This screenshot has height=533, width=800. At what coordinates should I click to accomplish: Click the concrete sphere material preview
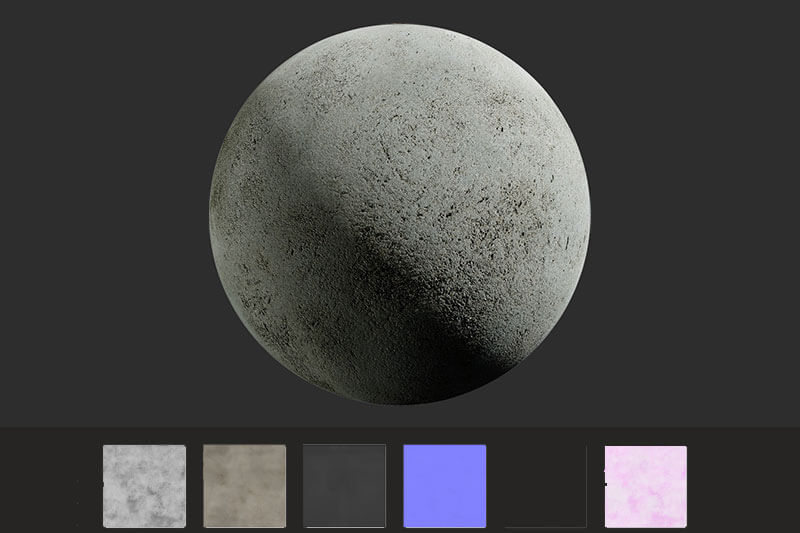(x=400, y=215)
